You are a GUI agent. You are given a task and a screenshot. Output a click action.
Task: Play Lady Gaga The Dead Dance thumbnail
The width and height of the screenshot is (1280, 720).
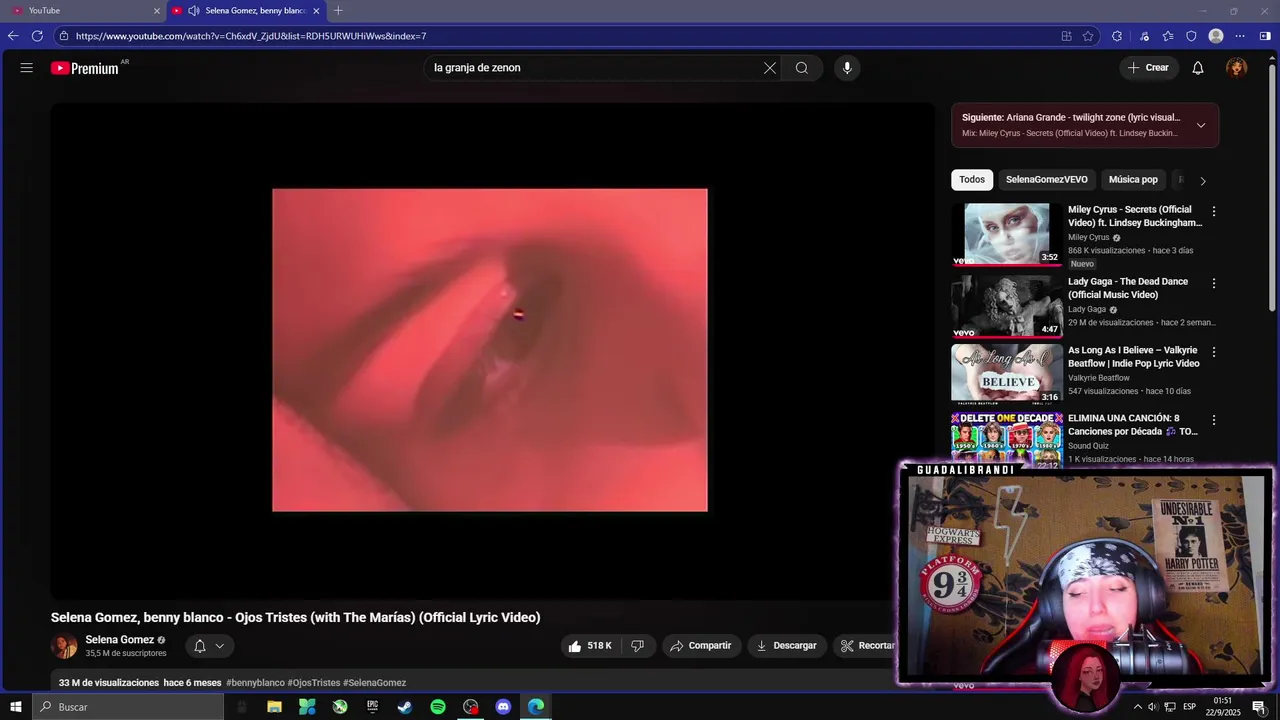tap(1007, 307)
